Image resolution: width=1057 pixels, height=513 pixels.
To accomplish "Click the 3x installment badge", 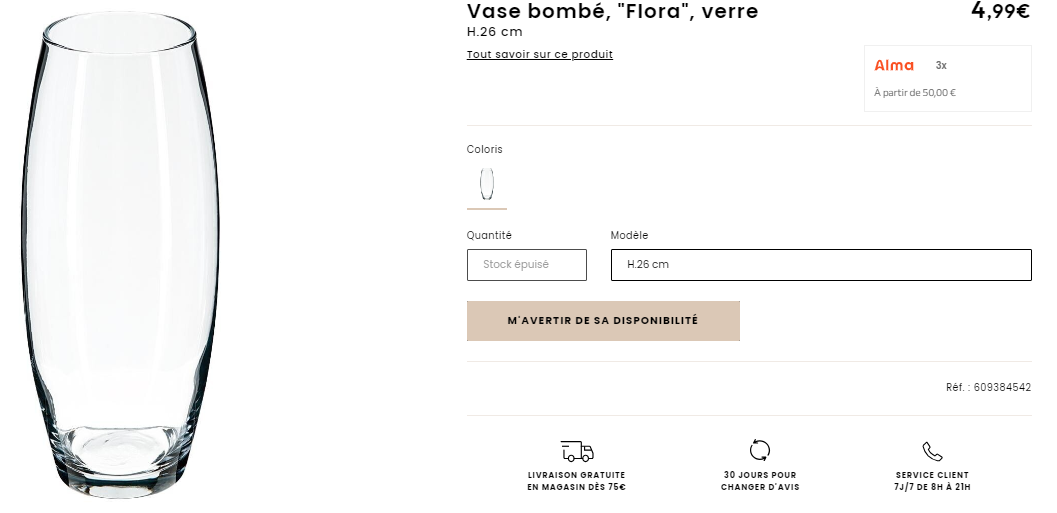I will click(x=941, y=65).
